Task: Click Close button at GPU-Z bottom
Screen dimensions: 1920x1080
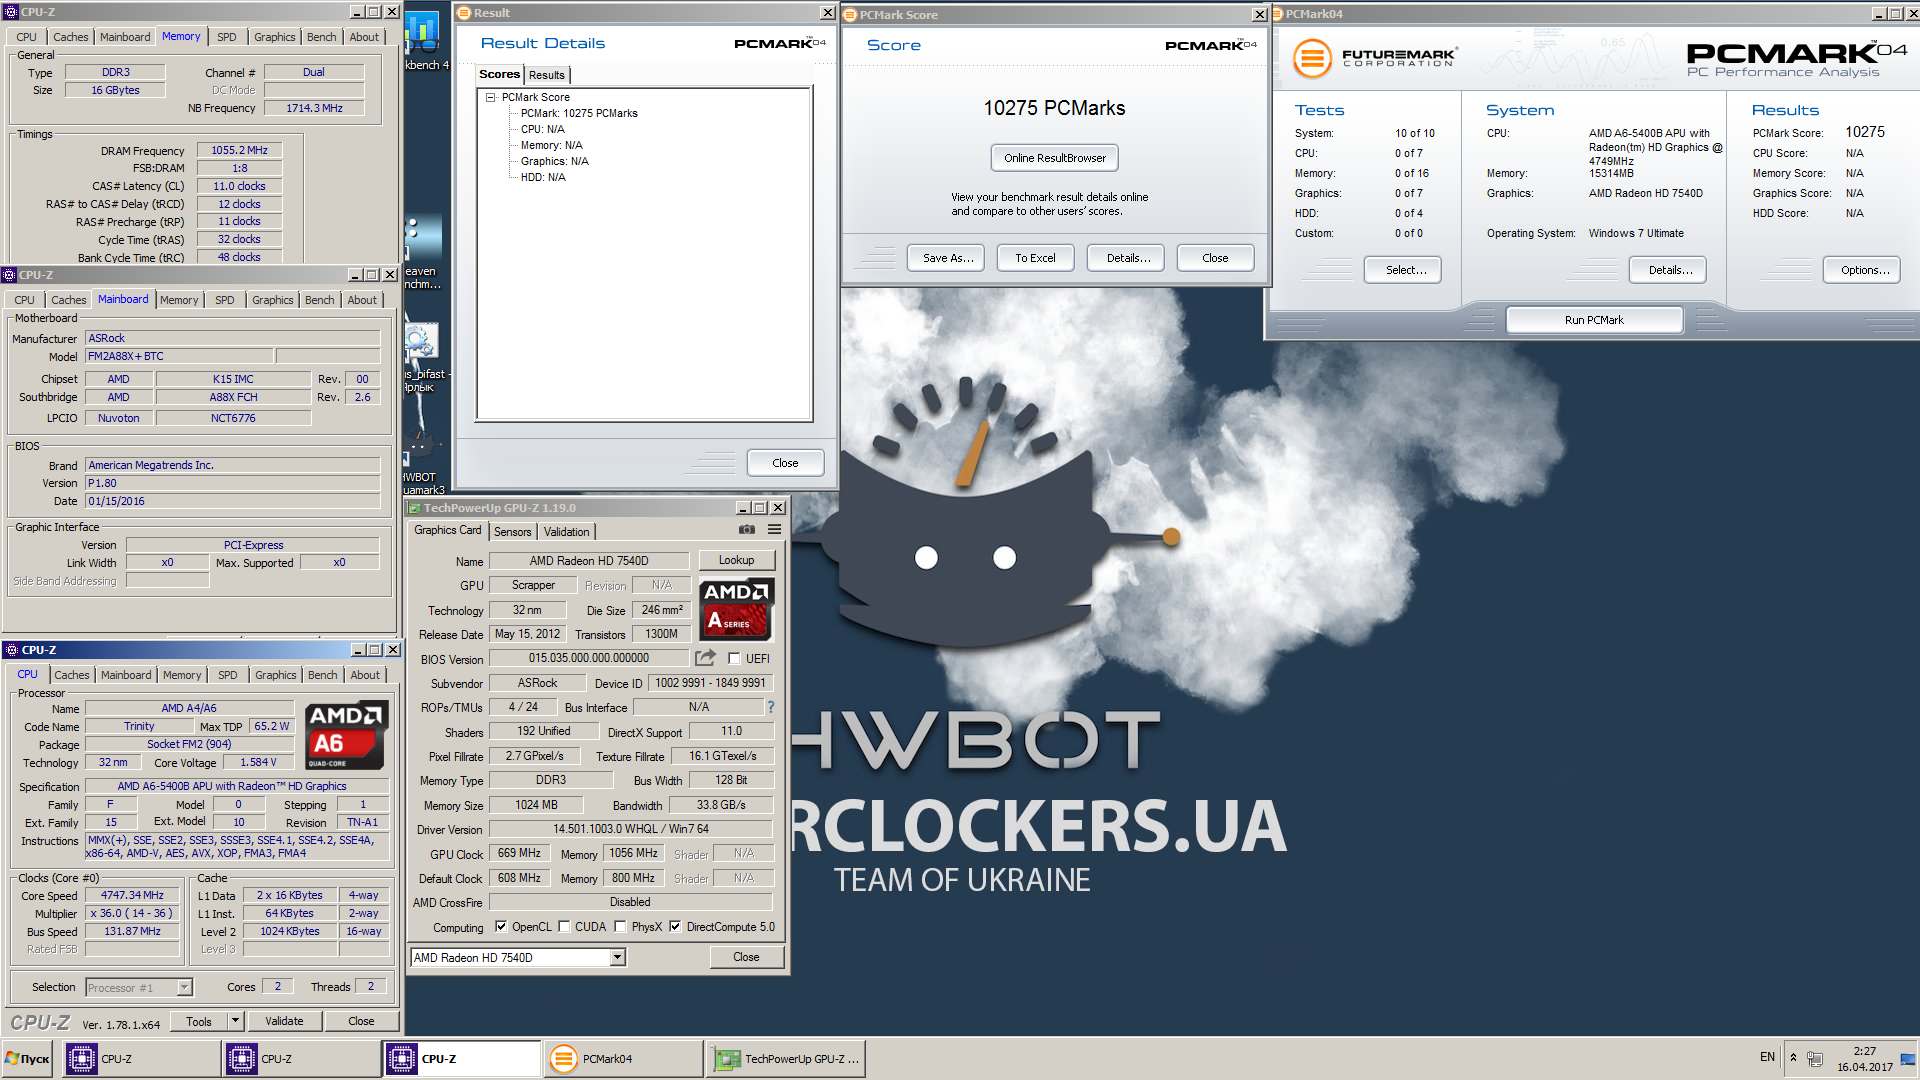Action: [746, 957]
